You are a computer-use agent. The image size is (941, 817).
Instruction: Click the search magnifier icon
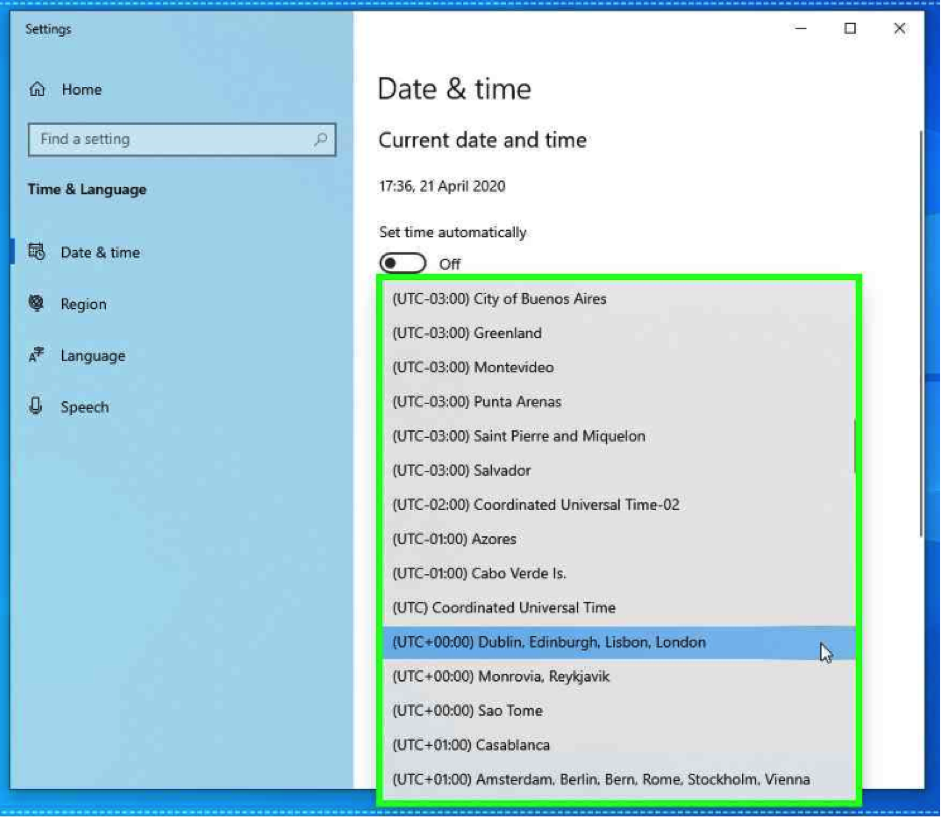(320, 140)
